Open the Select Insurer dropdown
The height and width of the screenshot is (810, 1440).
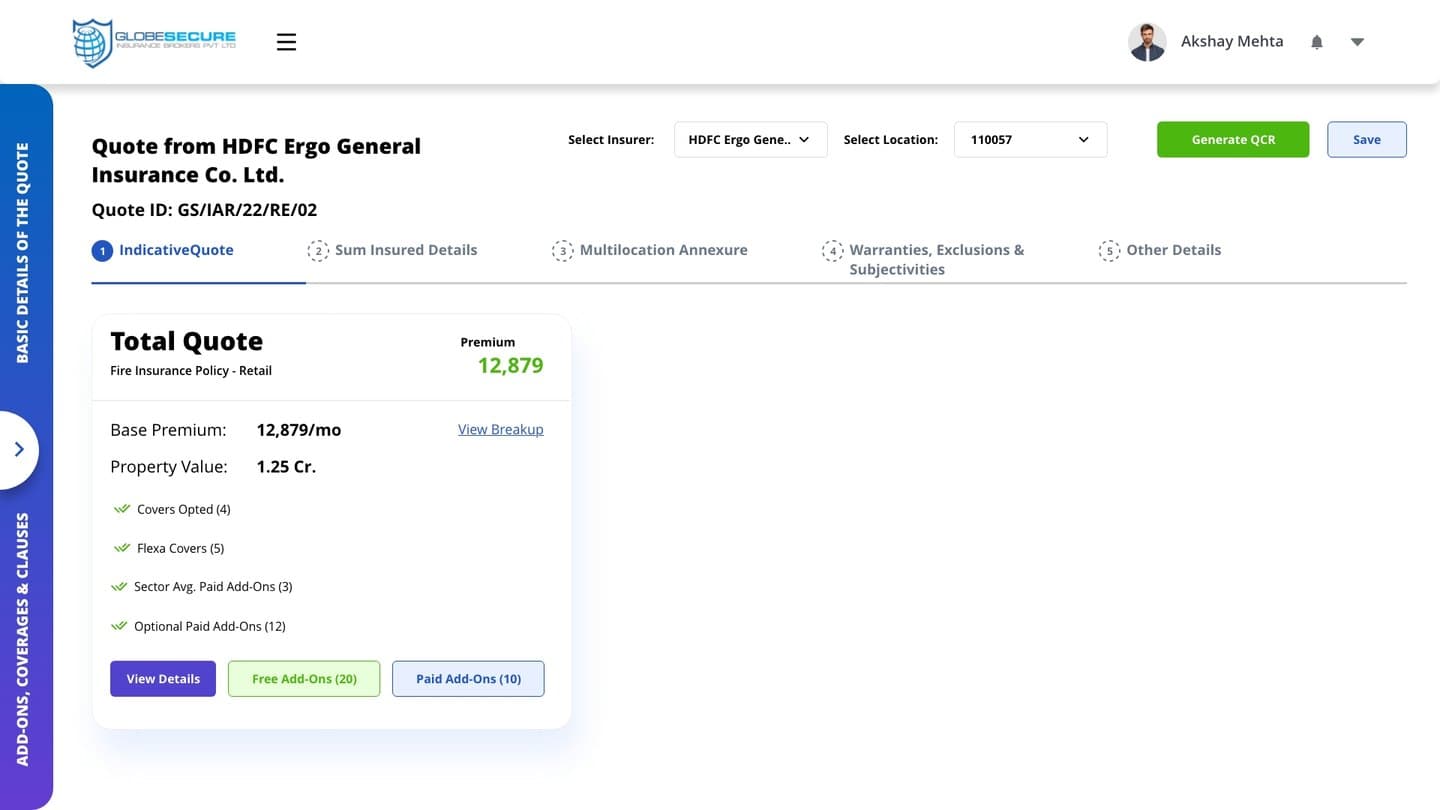click(x=751, y=140)
